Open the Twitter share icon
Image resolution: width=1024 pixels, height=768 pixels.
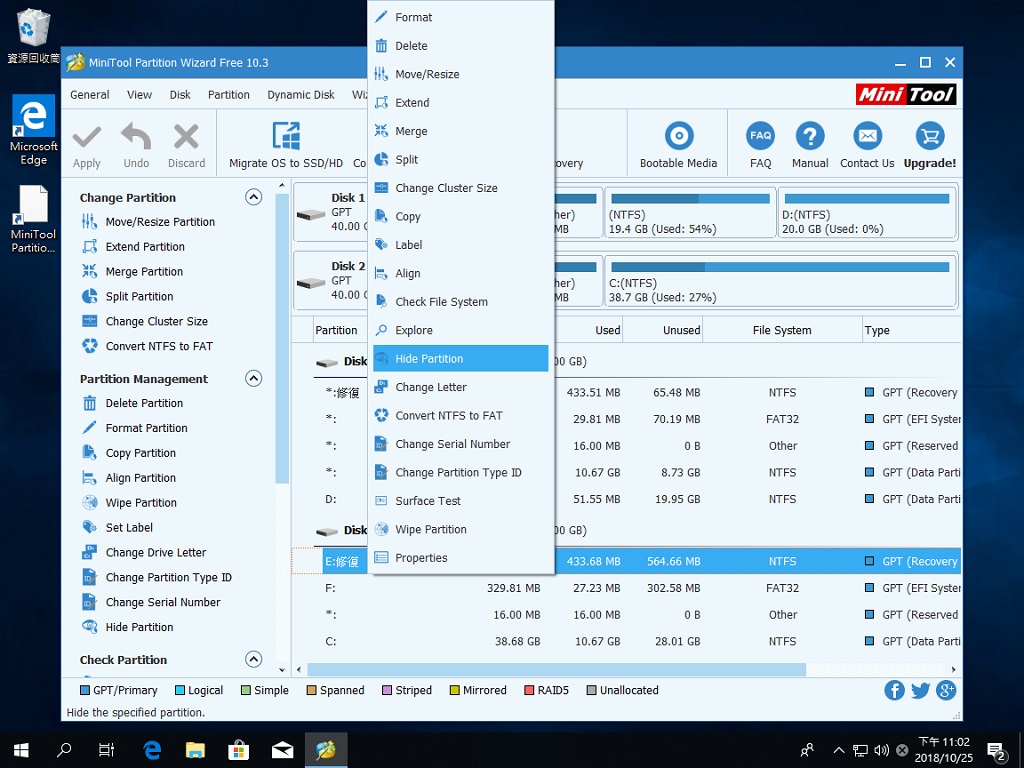tap(920, 690)
